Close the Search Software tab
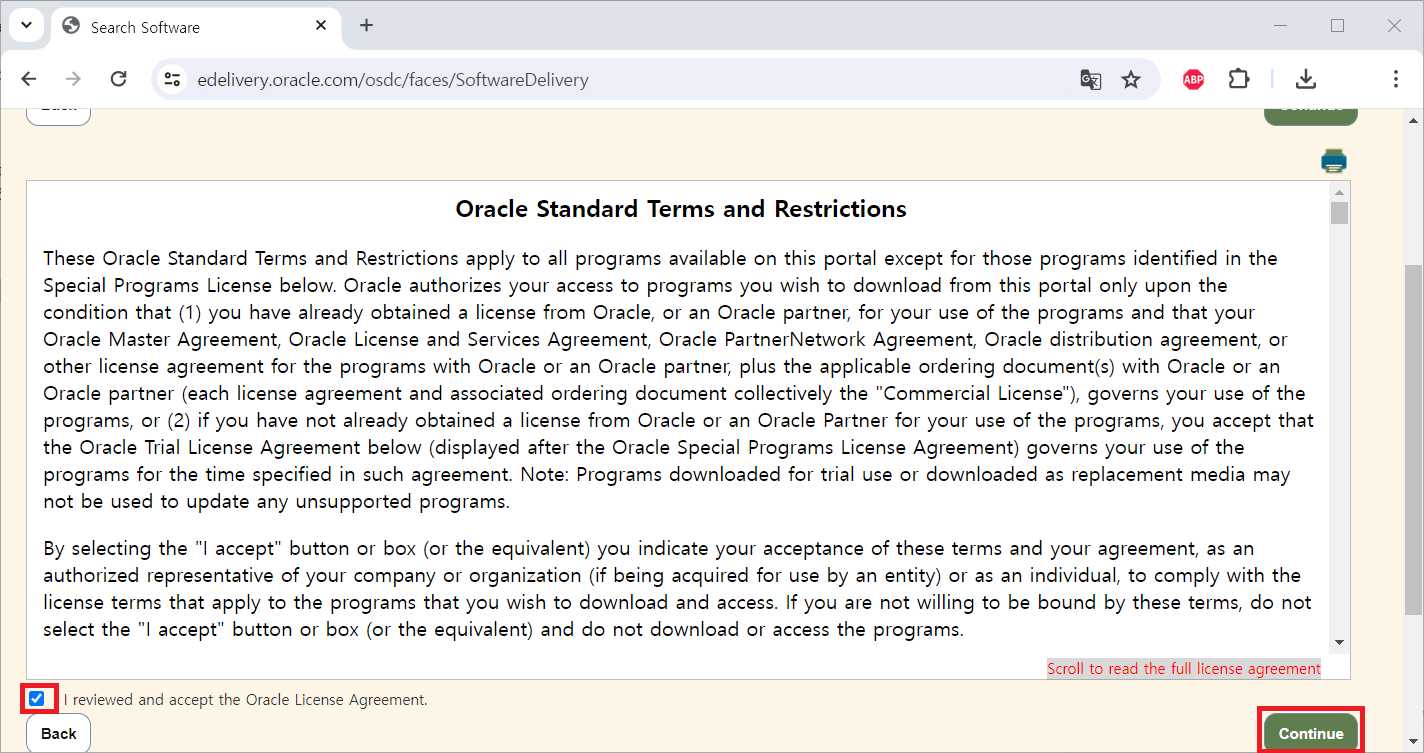This screenshot has height=753, width=1424. pos(322,27)
